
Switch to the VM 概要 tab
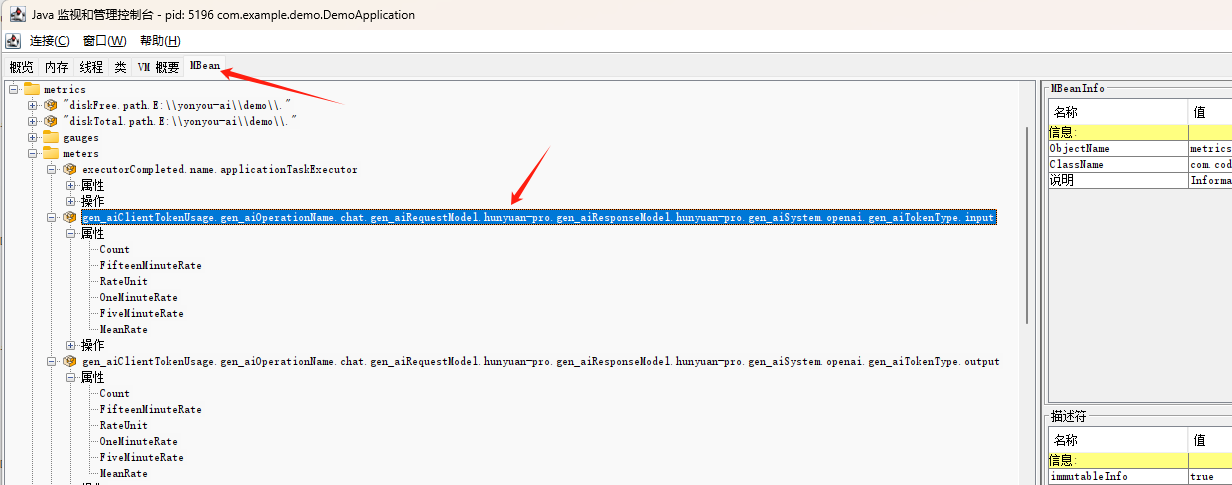click(158, 67)
